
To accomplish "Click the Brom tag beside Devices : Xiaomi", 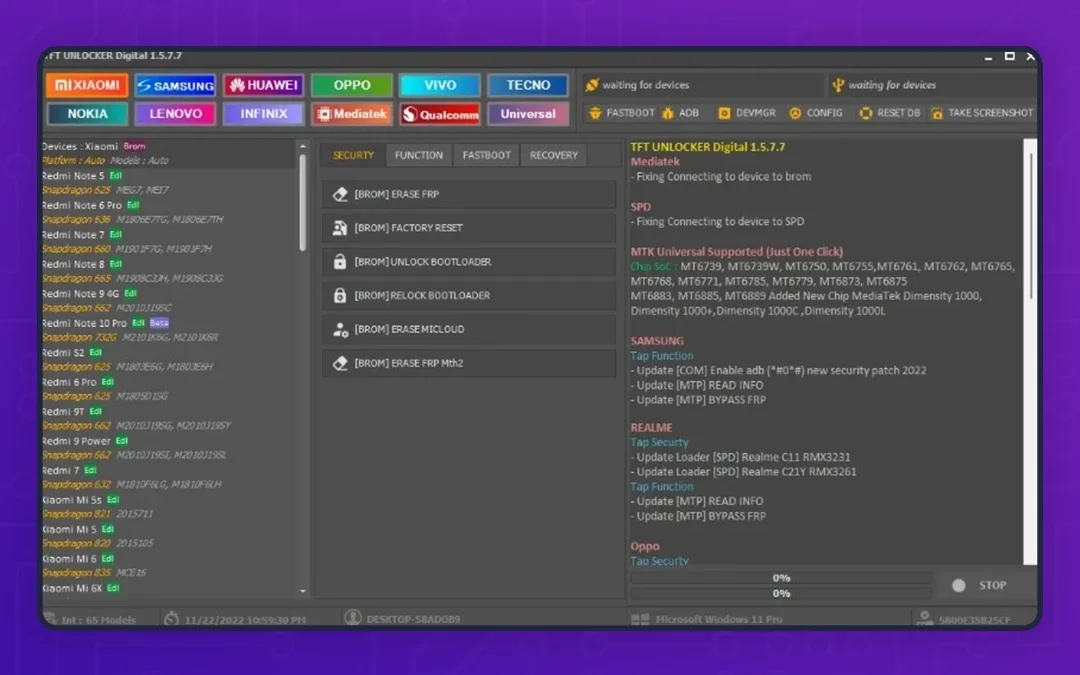I will 134,146.
